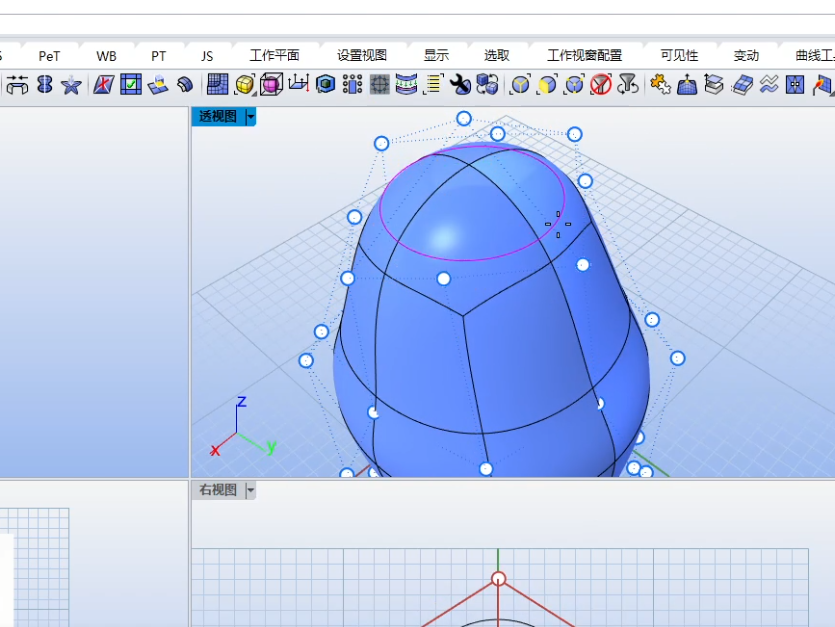Open the 透视图 viewport dropdown arrow

coord(251,116)
